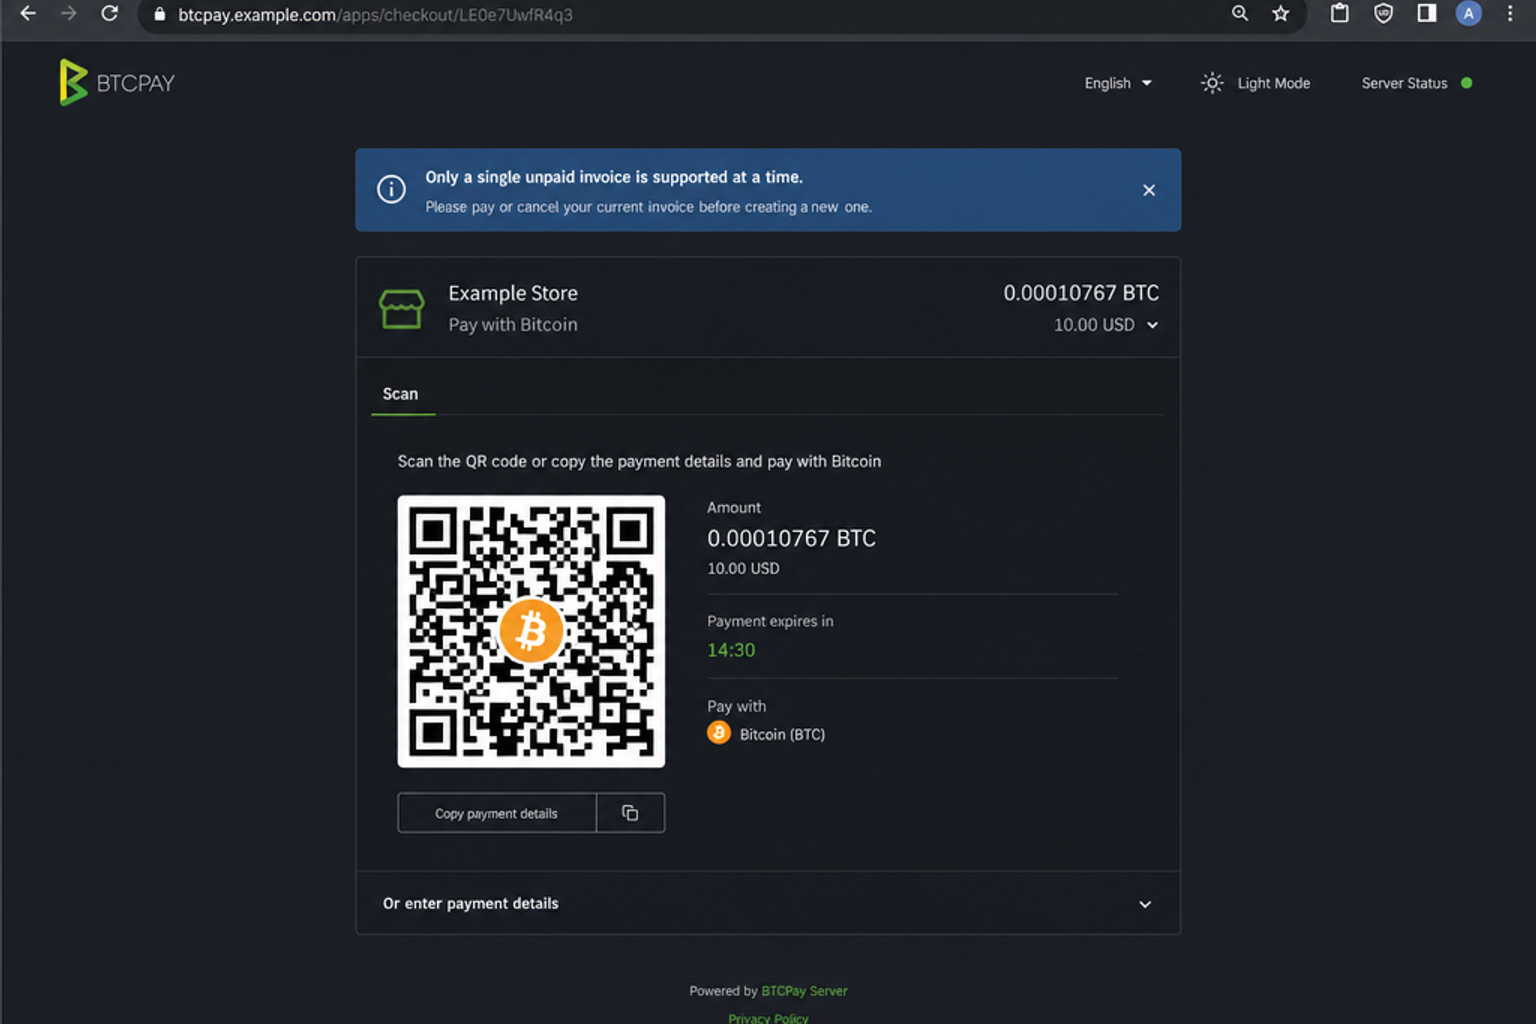Bookmark this page with the star
The image size is (1536, 1024).
[x=1281, y=13]
